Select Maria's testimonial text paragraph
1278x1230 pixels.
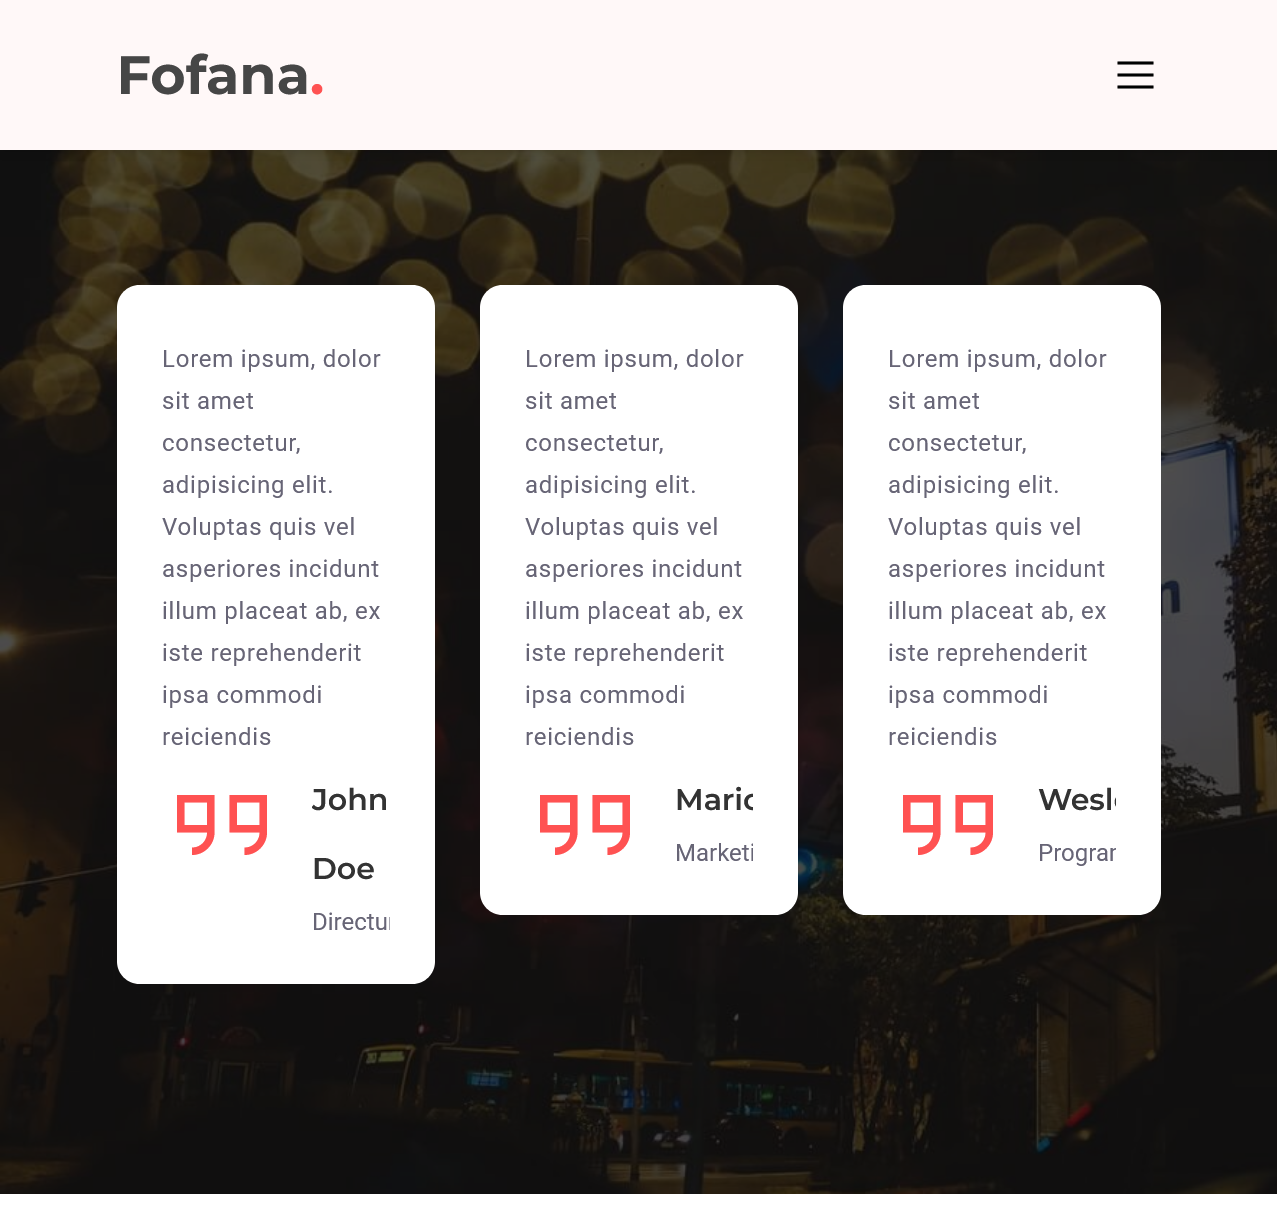(x=634, y=547)
